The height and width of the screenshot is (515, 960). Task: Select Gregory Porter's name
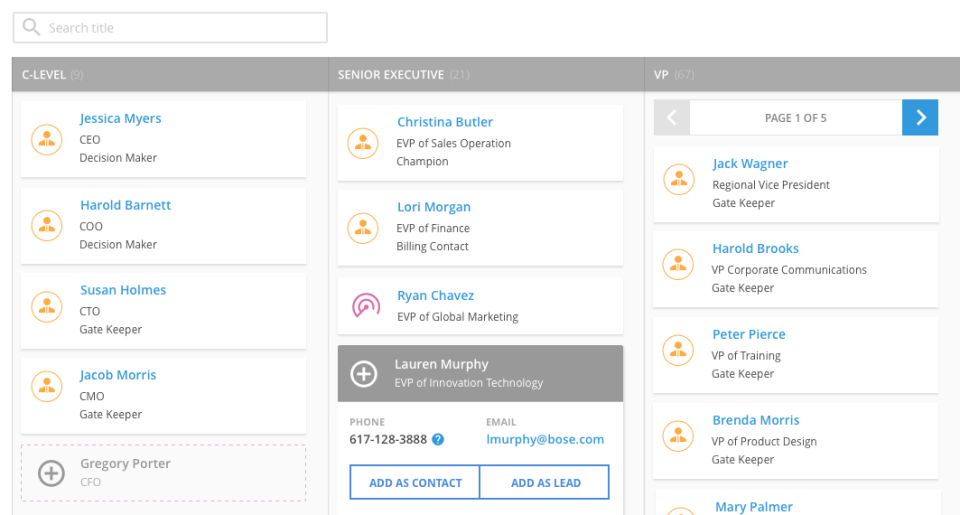[126, 464]
